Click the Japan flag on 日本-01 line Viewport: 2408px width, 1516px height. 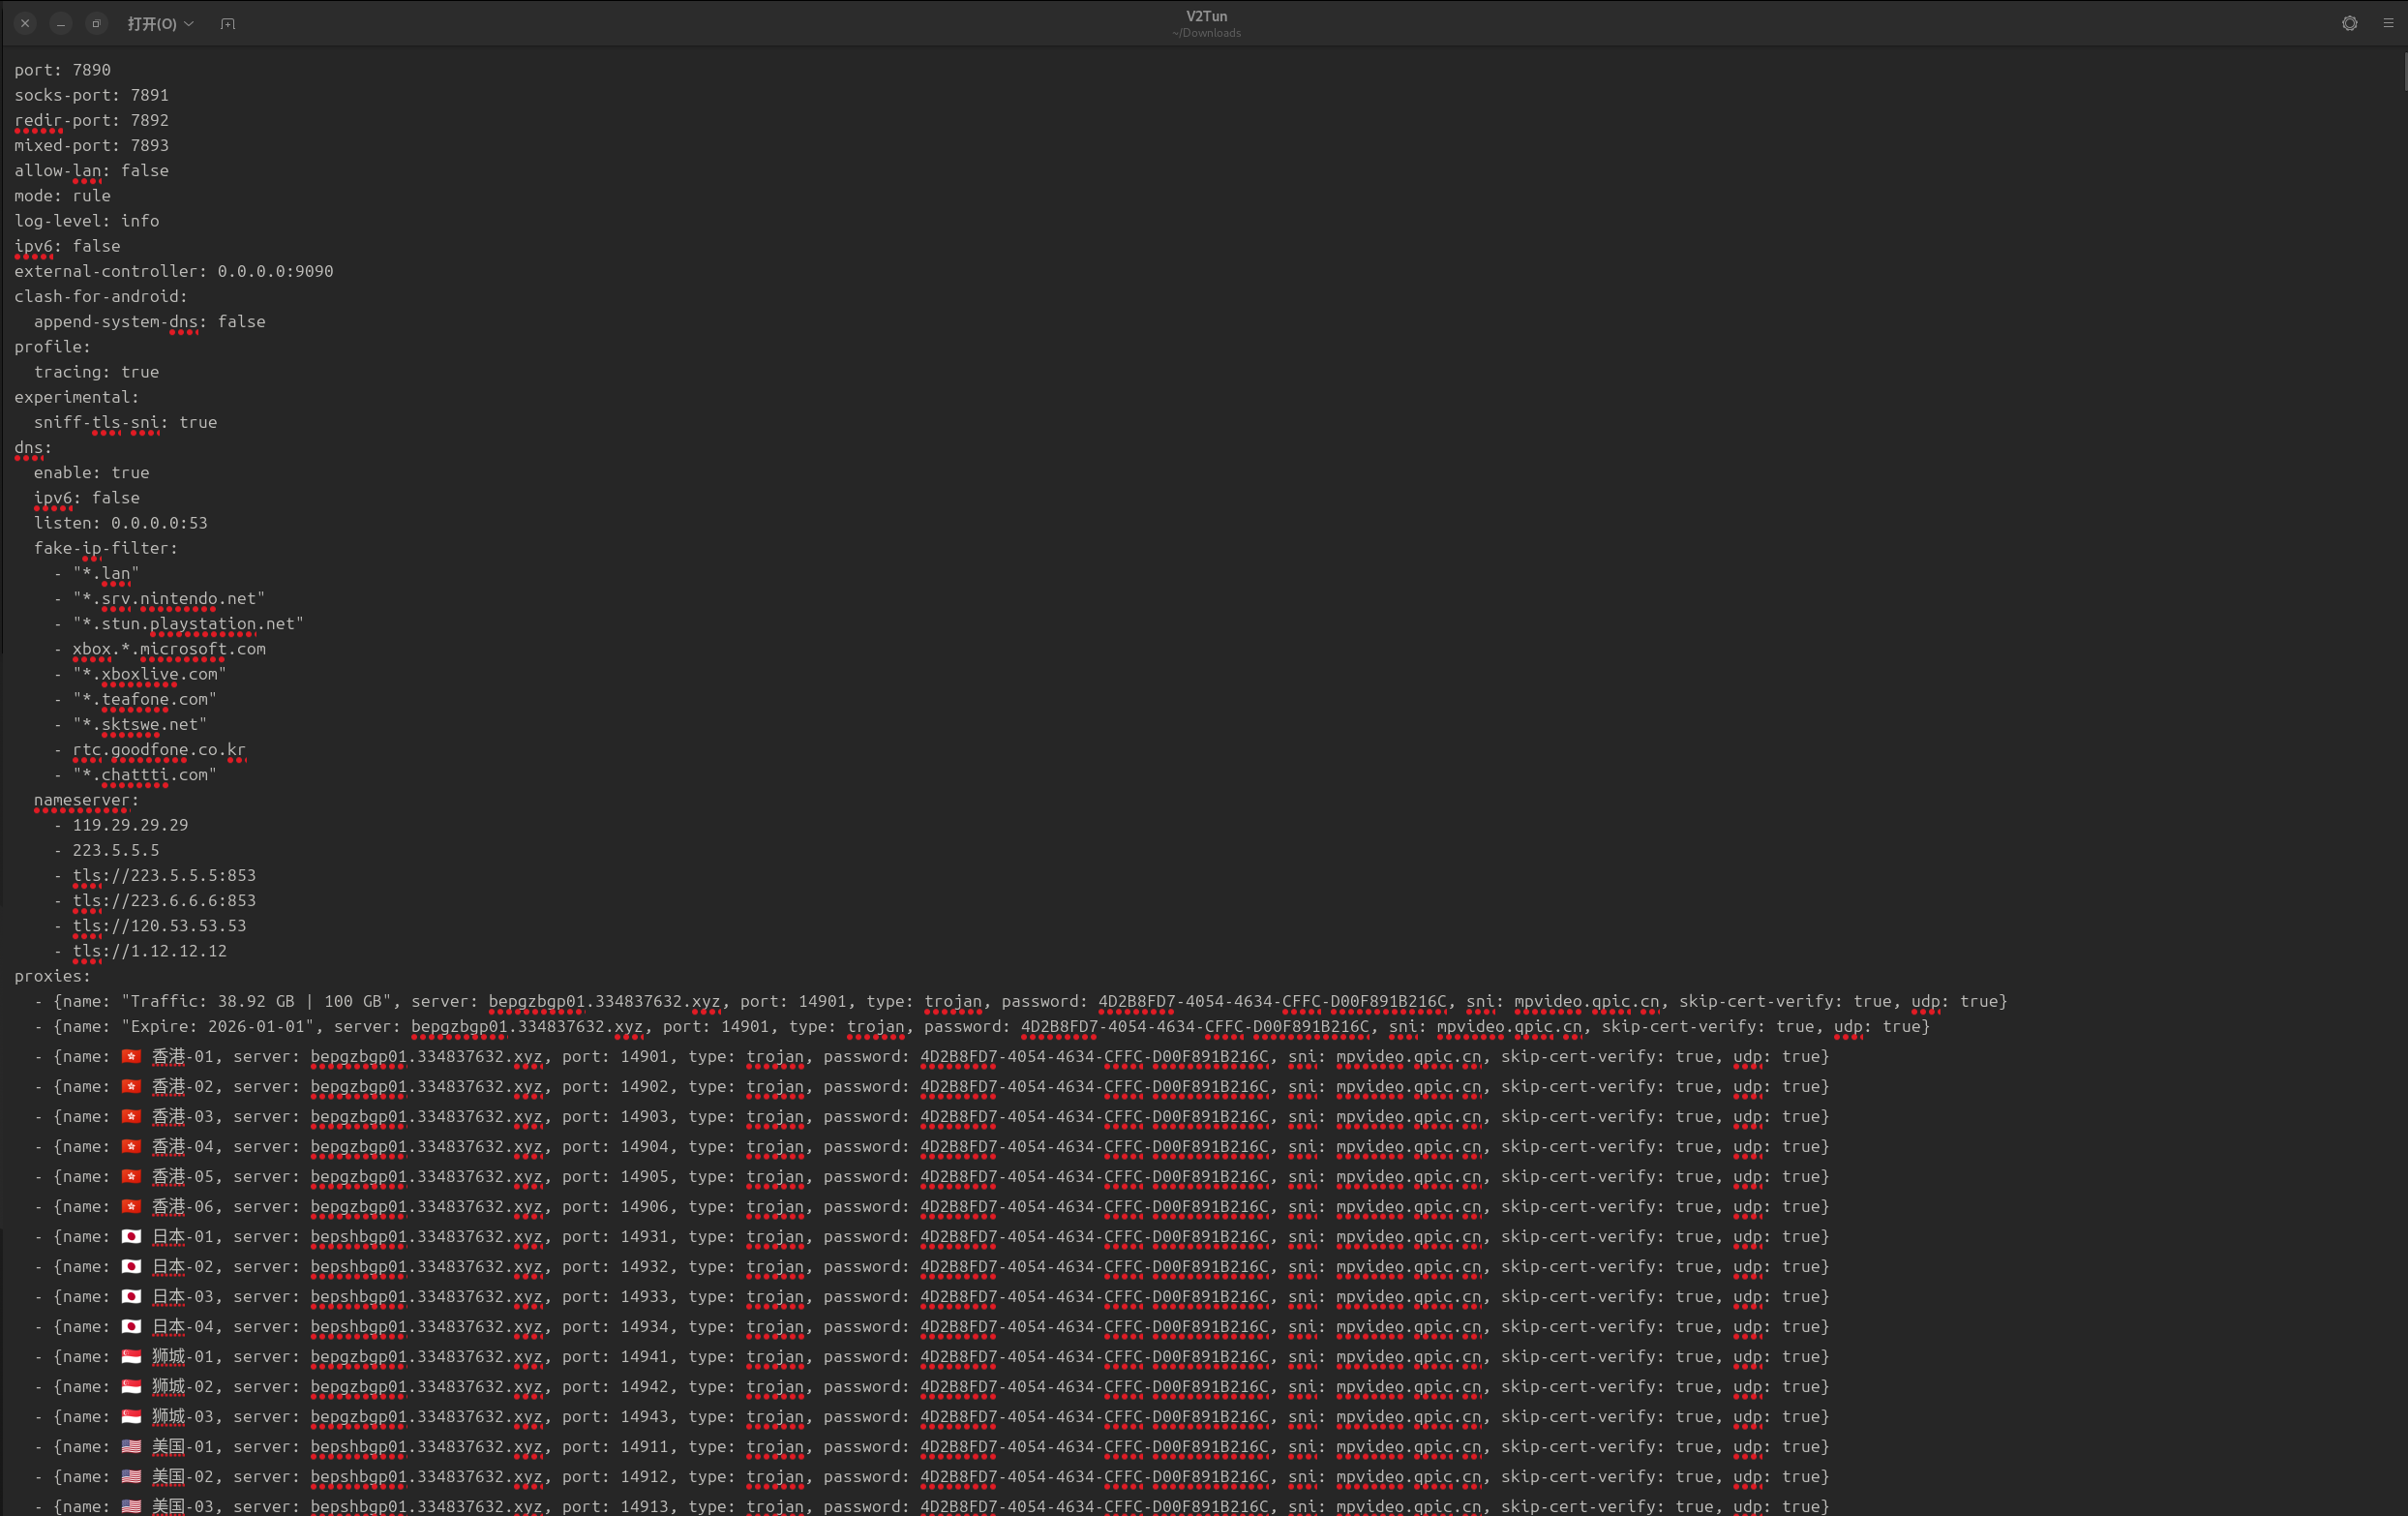[x=131, y=1237]
